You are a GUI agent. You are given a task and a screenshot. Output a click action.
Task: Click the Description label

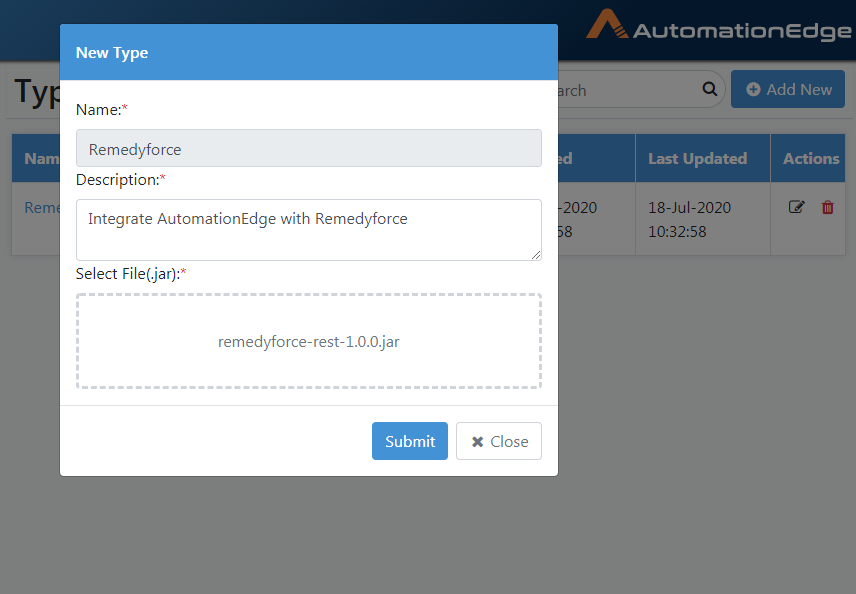pos(121,180)
